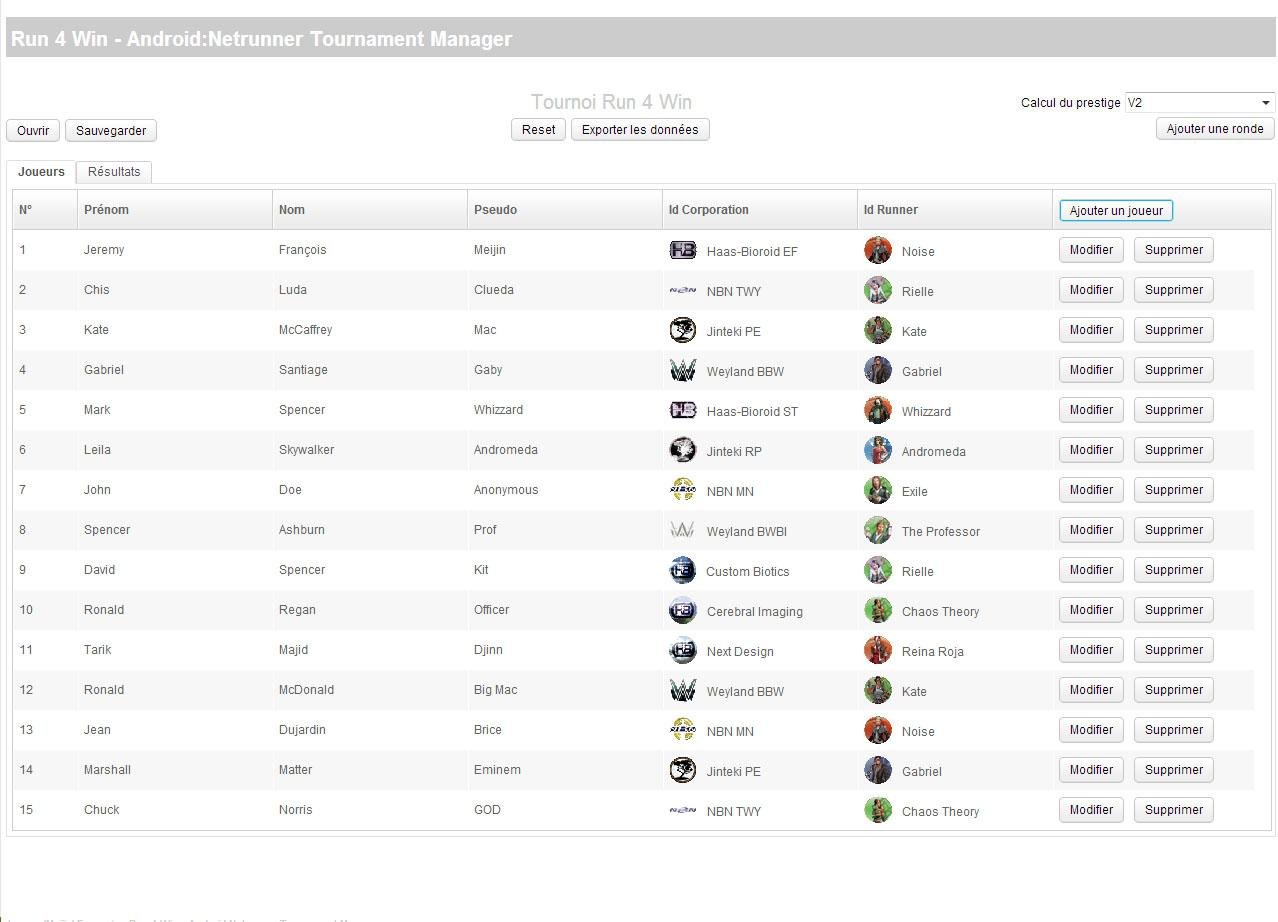The width and height of the screenshot is (1278, 922).
Task: Switch to the Résultats tab
Action: click(114, 171)
